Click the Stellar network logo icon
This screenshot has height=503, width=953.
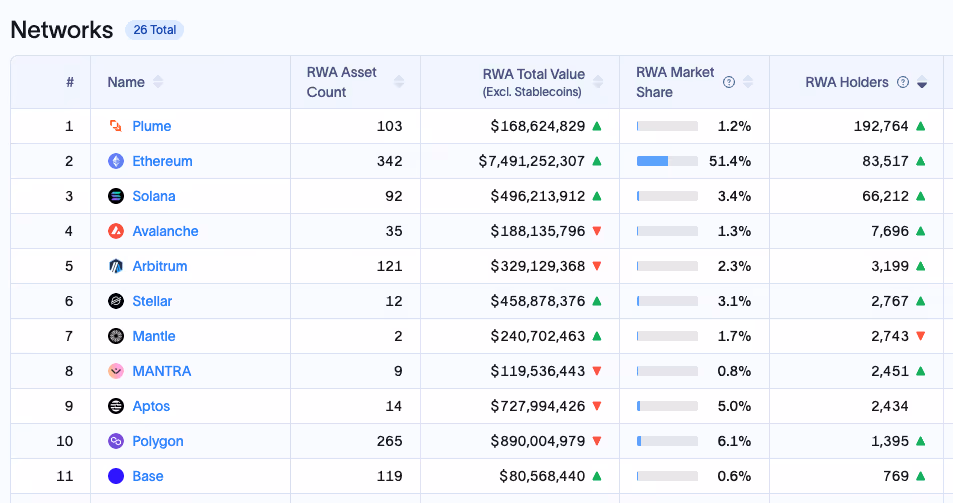115,301
